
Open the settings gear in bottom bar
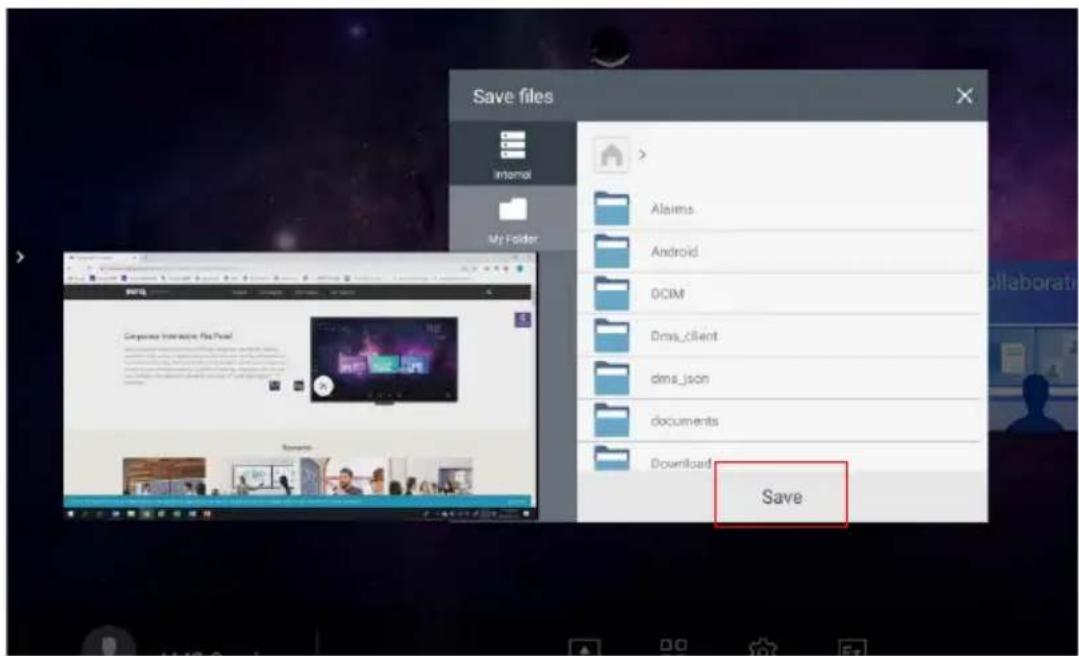(762, 648)
